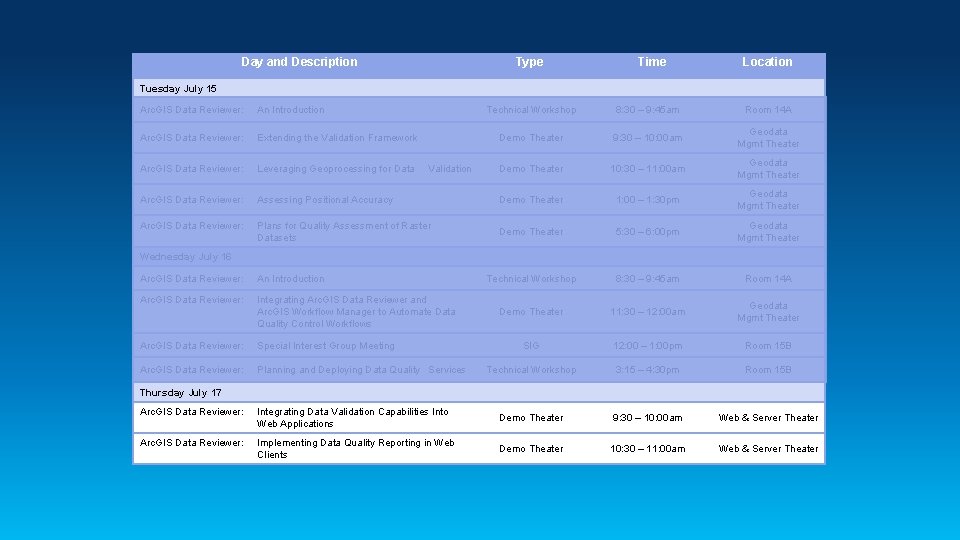Click the "SIG" type cell
Screen dimensions: 960x540
click(531, 346)
